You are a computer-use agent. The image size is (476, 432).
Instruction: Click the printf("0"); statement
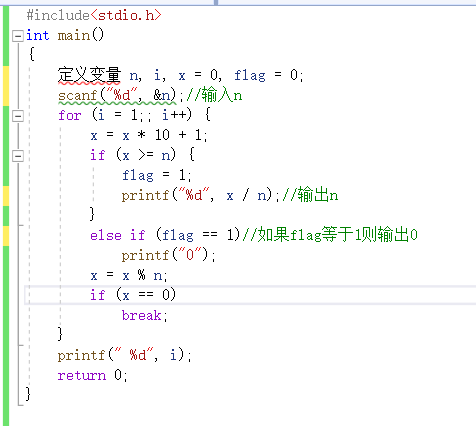(168, 256)
